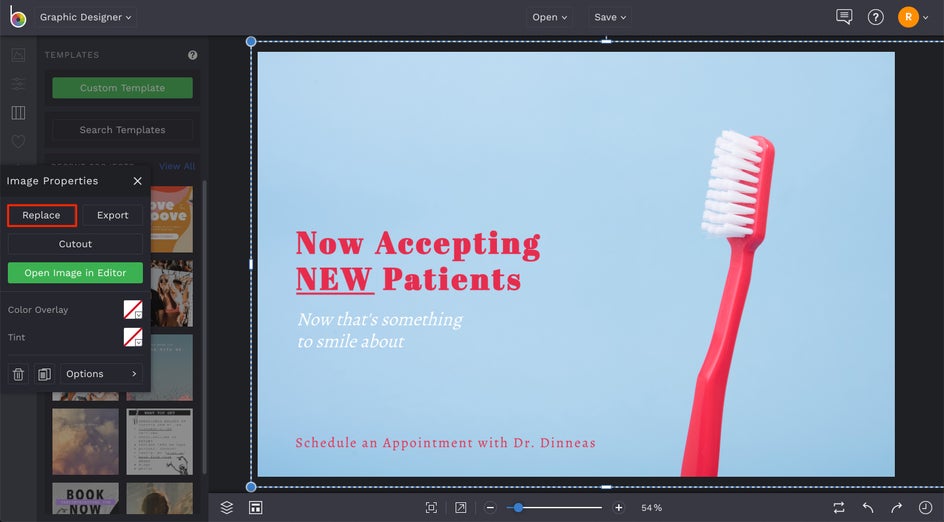This screenshot has height=522, width=944.
Task: Zoom out with minus icon
Action: (x=490, y=508)
